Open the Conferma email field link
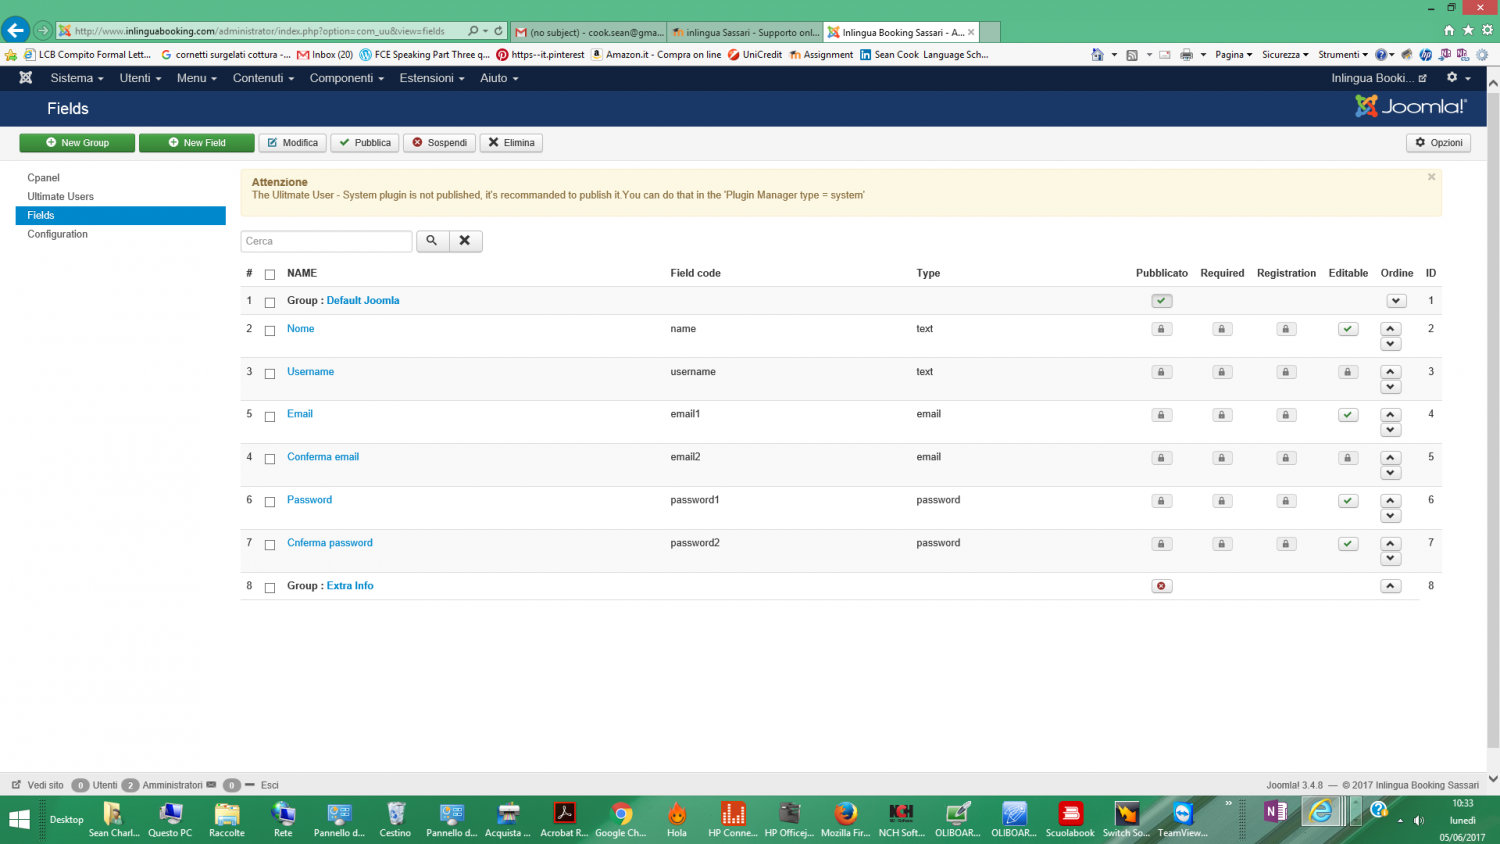Image resolution: width=1500 pixels, height=844 pixels. click(x=323, y=457)
